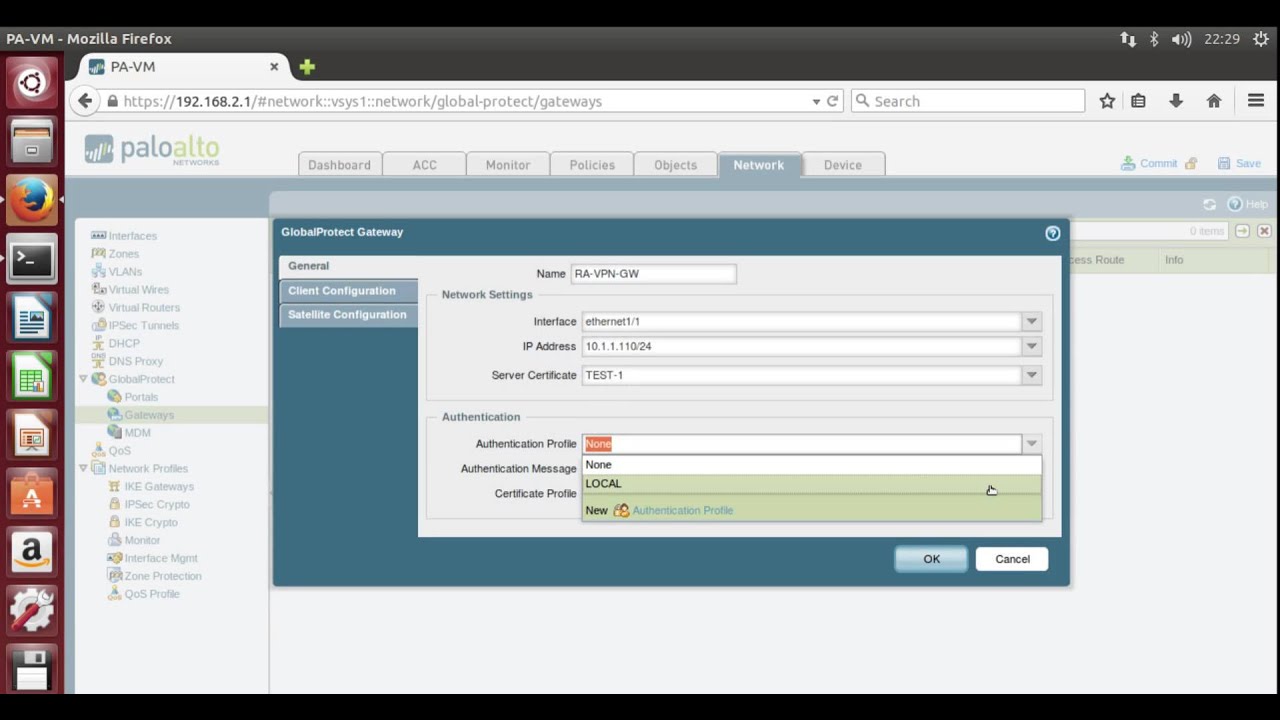Viewport: 1280px width, 720px height.
Task: Expand the Server Certificate dropdown arrow
Action: click(1031, 375)
